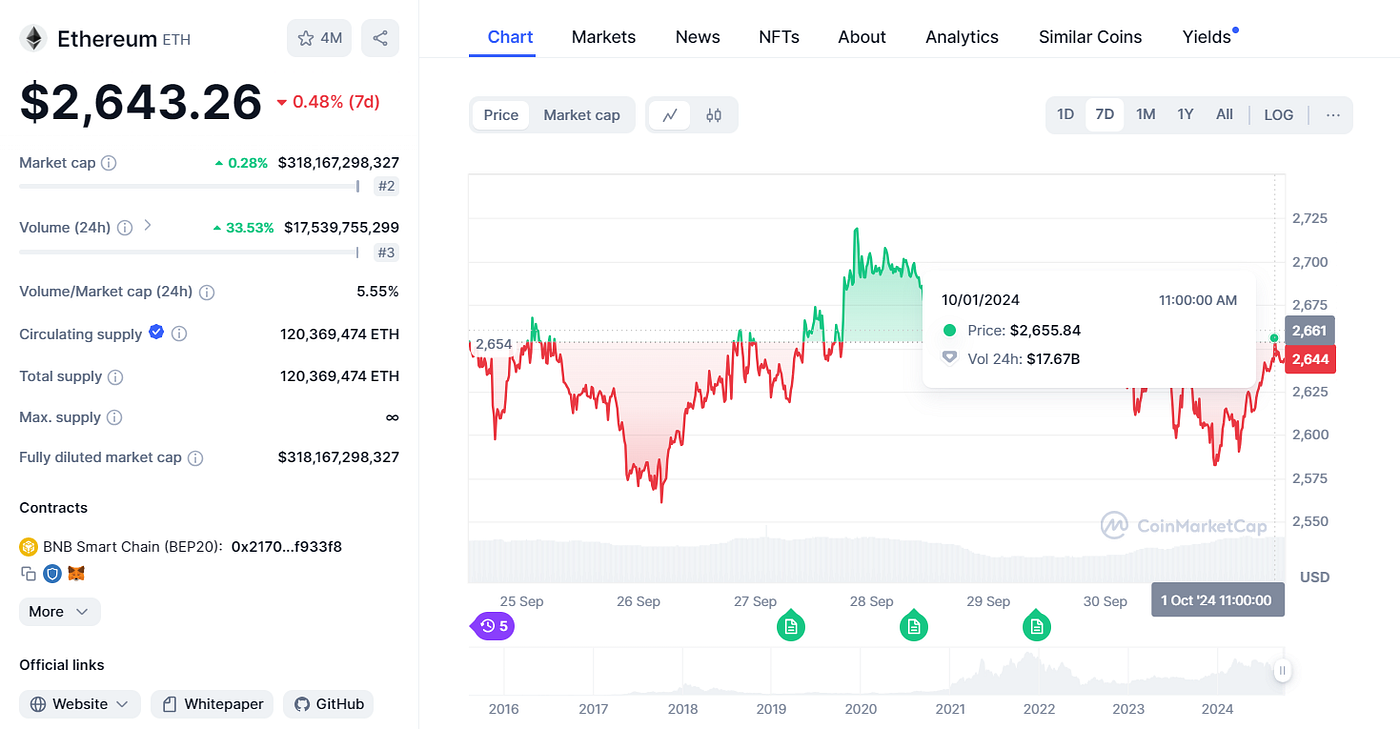The height and width of the screenshot is (729, 1400).
Task: Open the Analytics tab
Action: coord(961,37)
